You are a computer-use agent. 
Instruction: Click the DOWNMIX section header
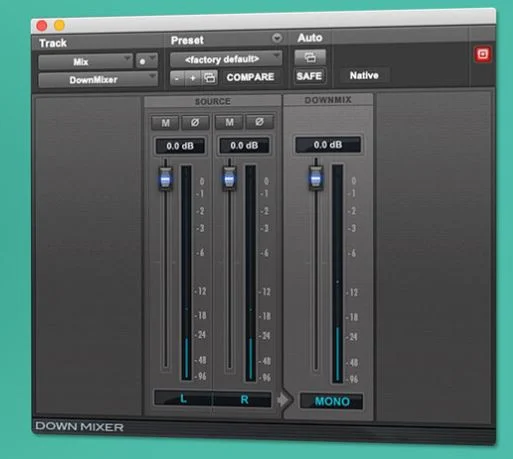pyautogui.click(x=328, y=100)
